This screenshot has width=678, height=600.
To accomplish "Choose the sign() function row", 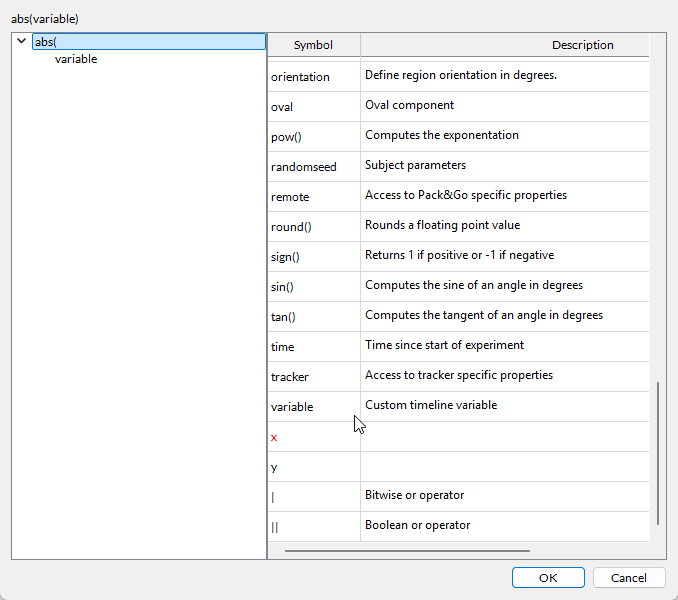I will 285,257.
